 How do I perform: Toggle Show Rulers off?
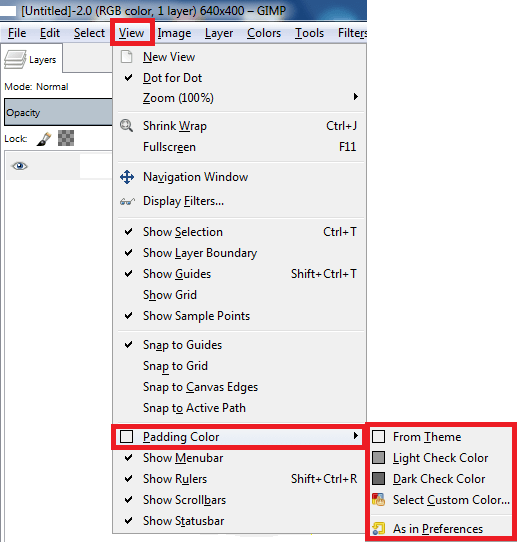click(240, 479)
